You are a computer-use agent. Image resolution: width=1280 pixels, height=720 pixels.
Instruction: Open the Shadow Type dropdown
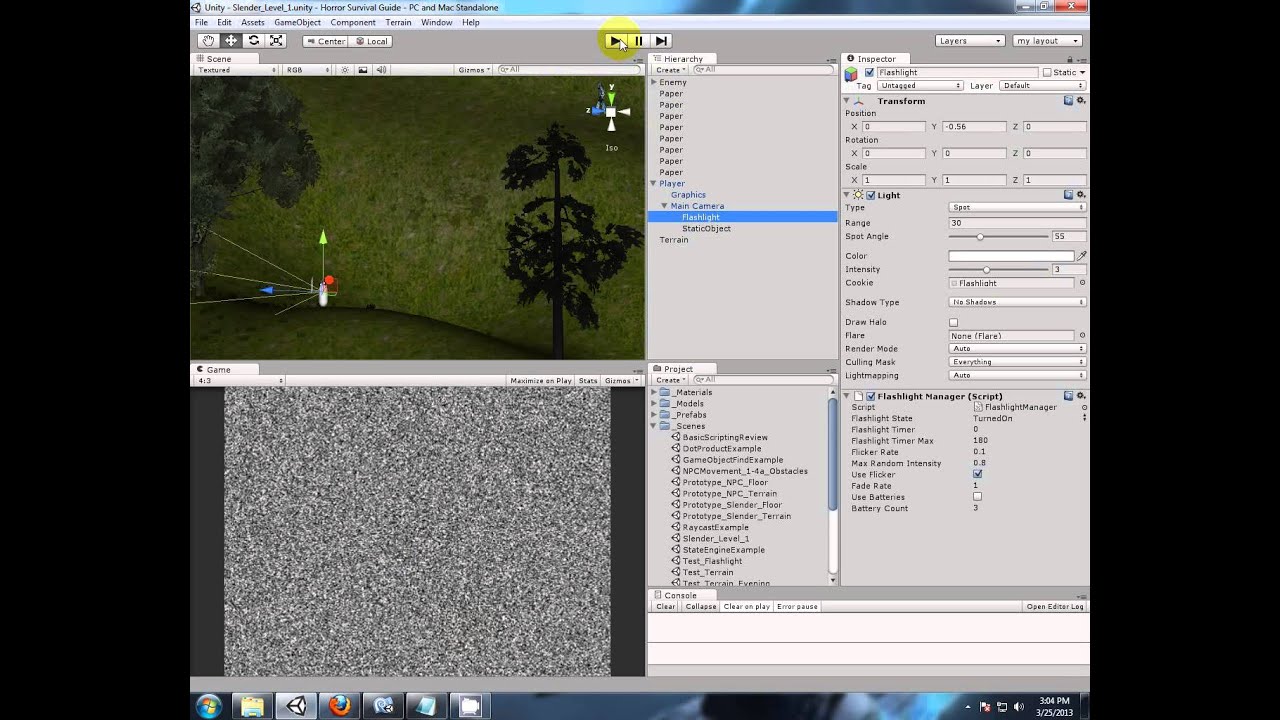1017,302
